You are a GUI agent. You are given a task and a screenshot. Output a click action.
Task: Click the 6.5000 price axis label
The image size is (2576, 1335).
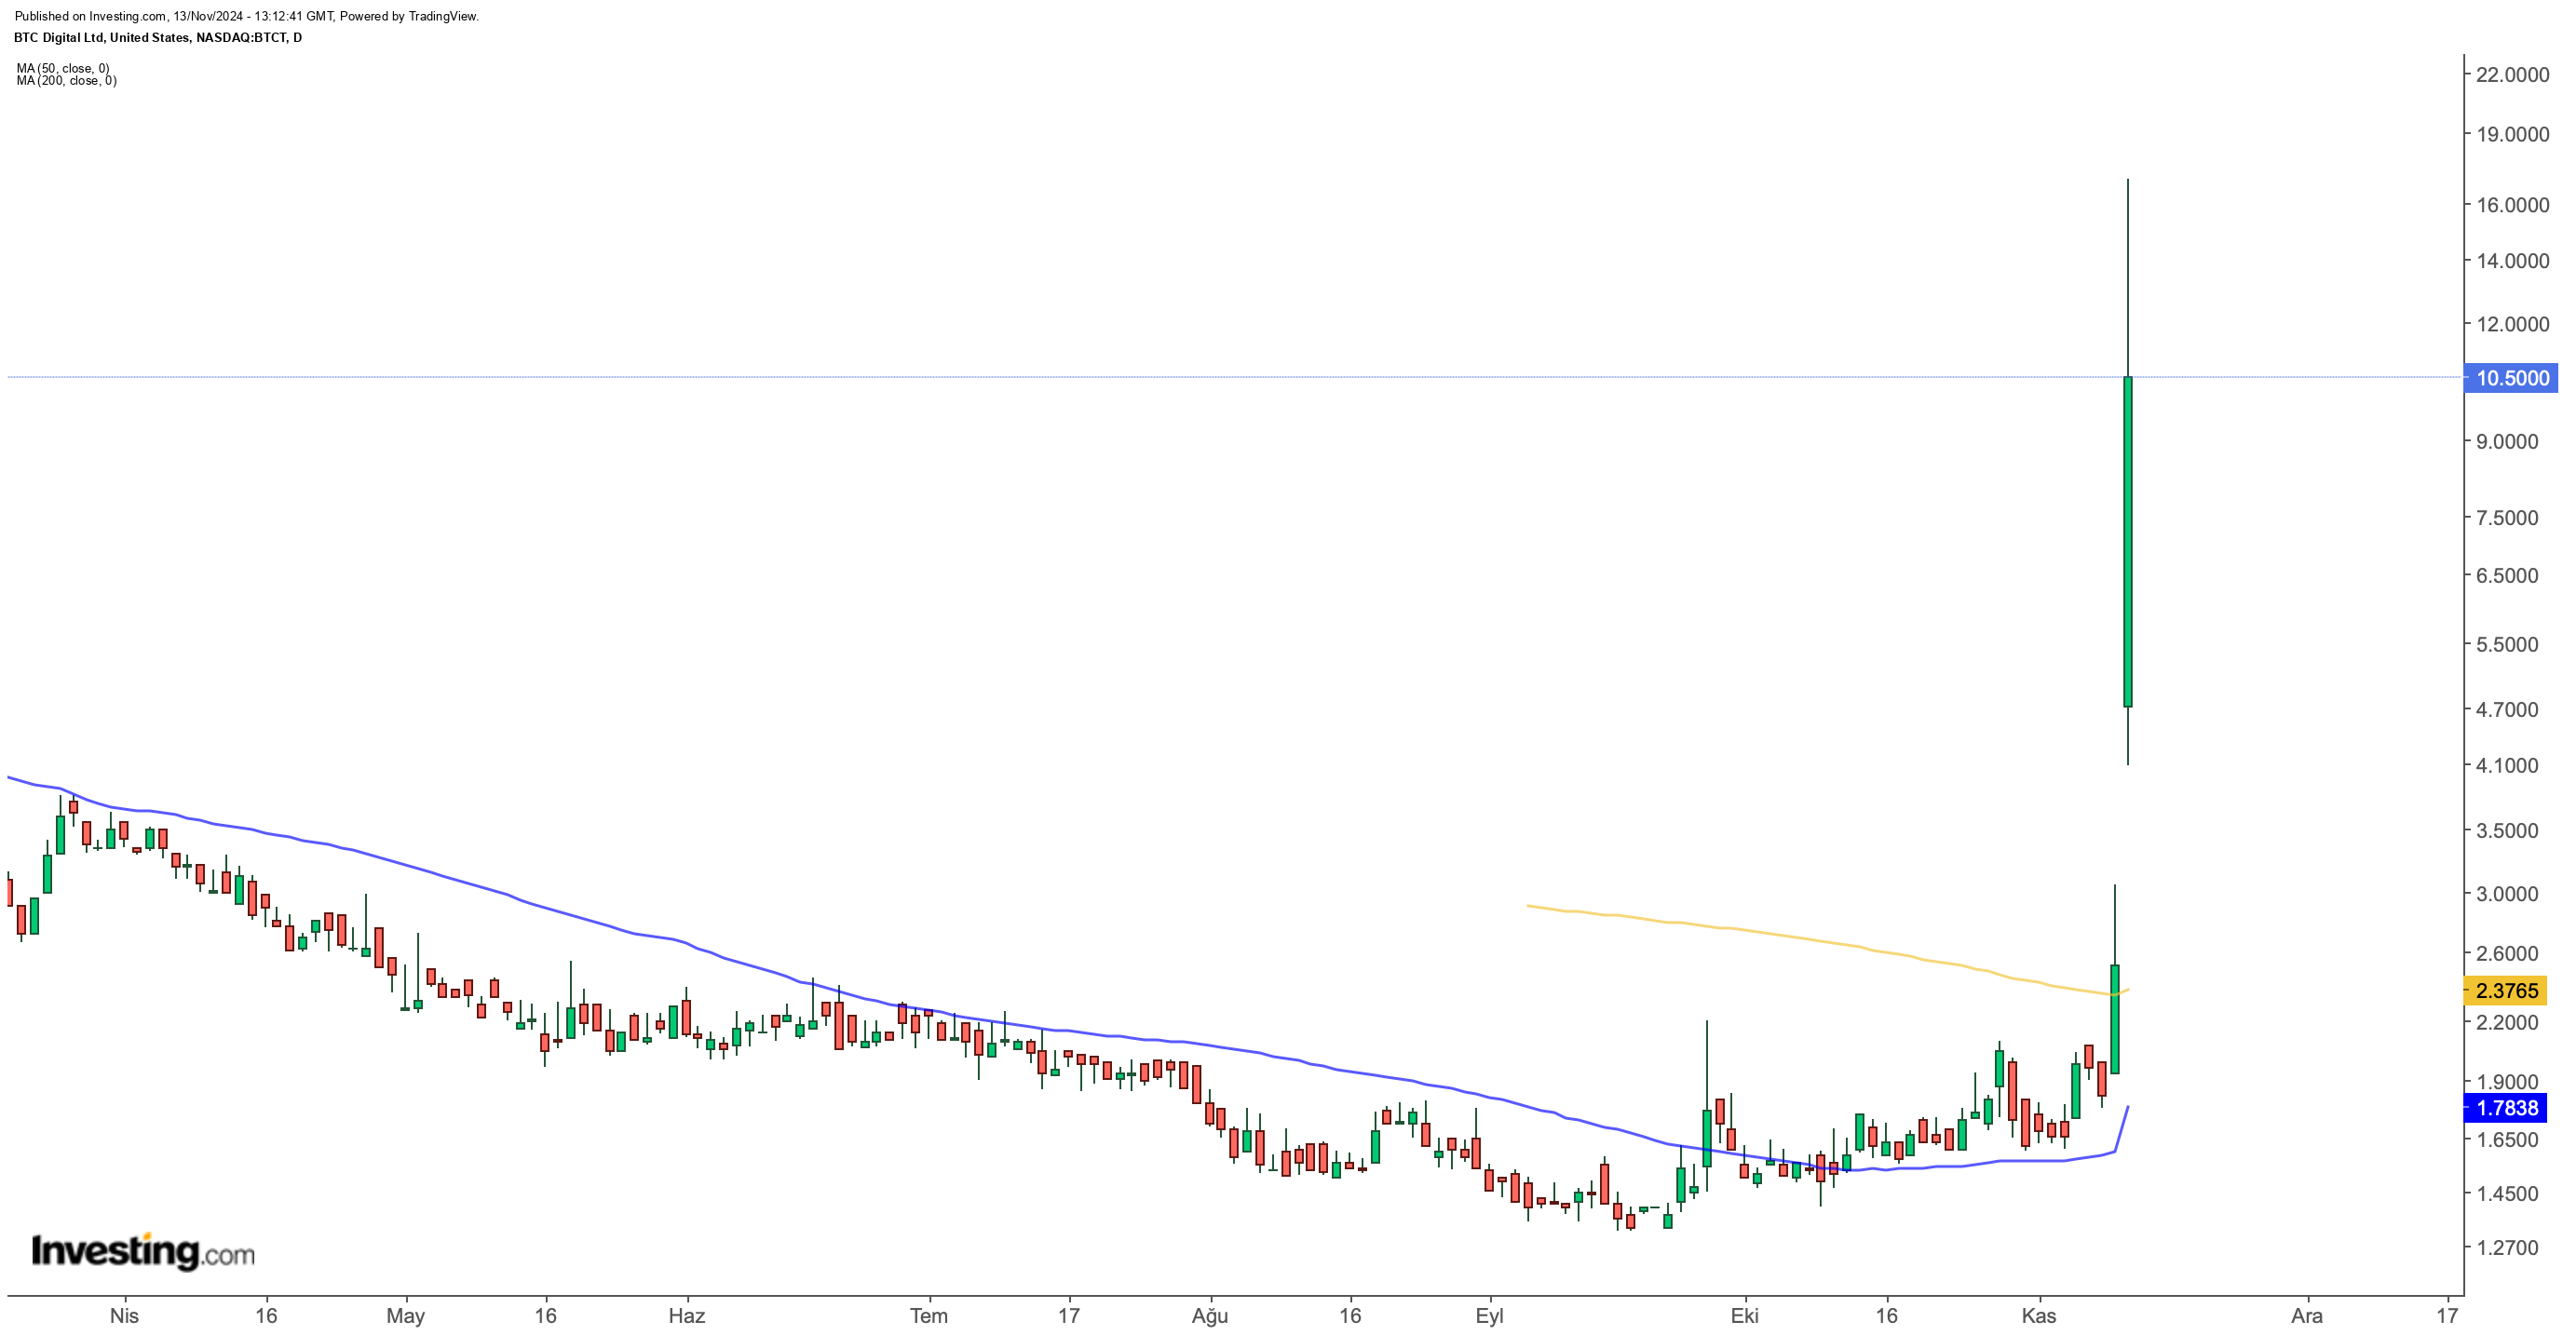point(2506,576)
